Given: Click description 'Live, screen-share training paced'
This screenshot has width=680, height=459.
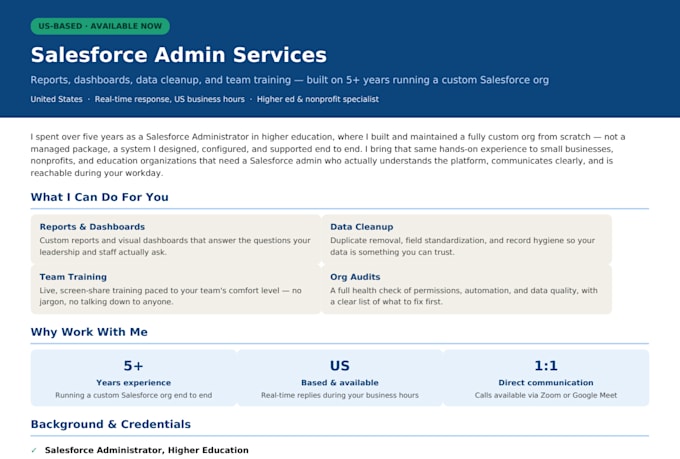Looking at the screenshot, I should (170, 296).
